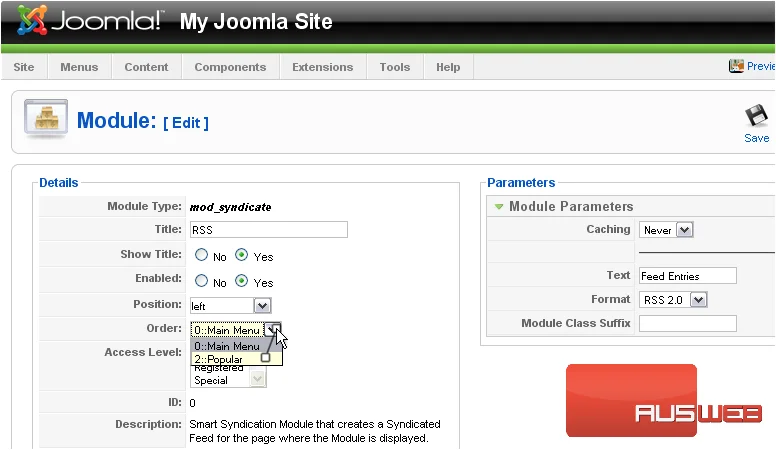Click the Module: [ Edit ] heading
This screenshot has width=776, height=450.
pyautogui.click(x=143, y=121)
